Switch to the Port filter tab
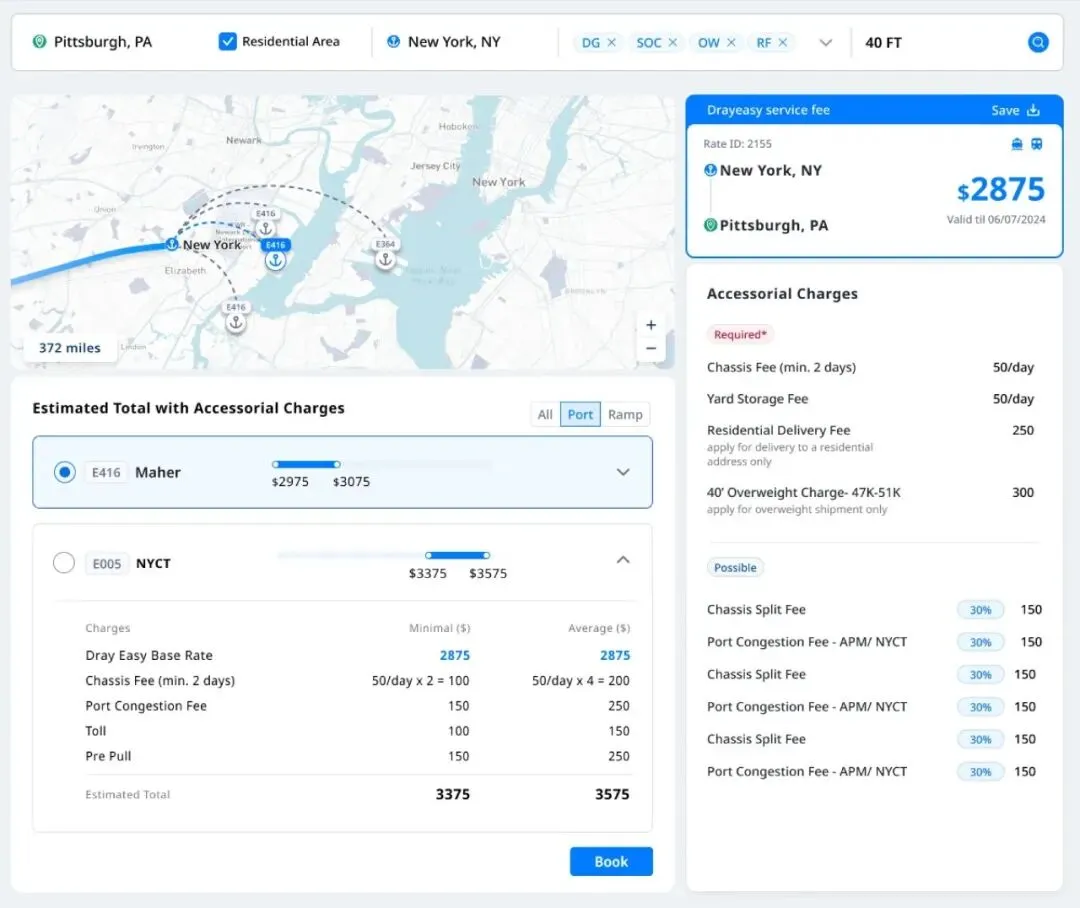The image size is (1080, 908). click(580, 415)
